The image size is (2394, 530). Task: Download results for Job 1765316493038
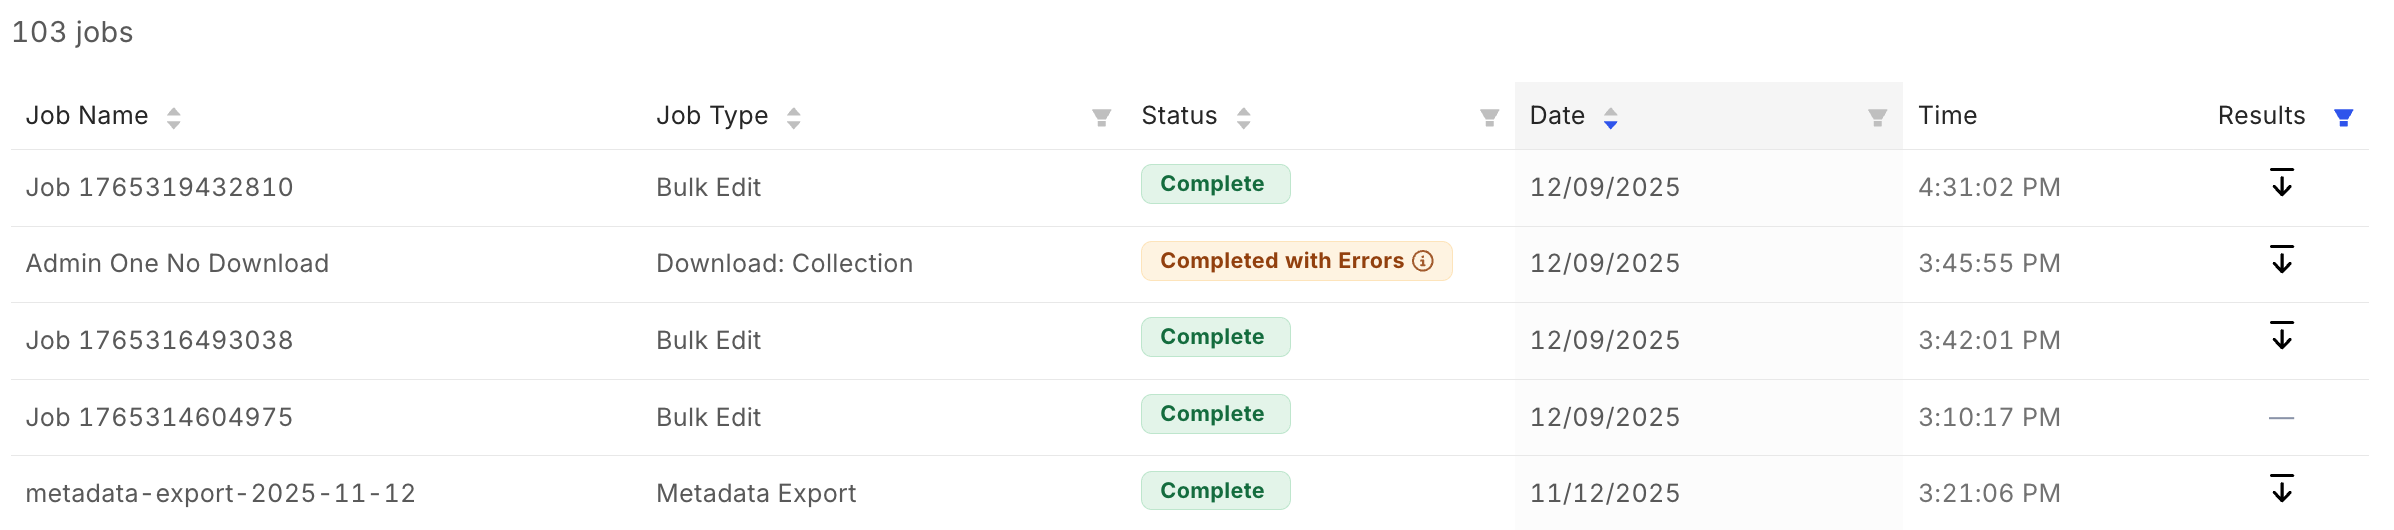(x=2281, y=337)
